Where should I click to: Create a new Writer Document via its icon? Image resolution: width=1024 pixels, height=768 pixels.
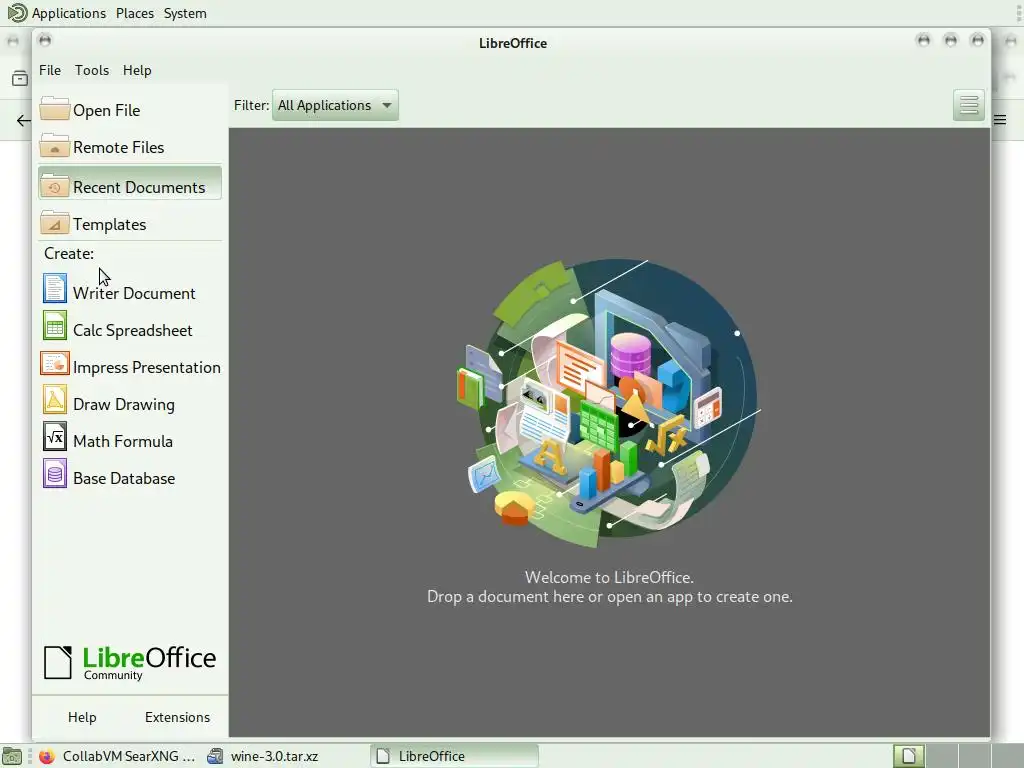tap(55, 288)
